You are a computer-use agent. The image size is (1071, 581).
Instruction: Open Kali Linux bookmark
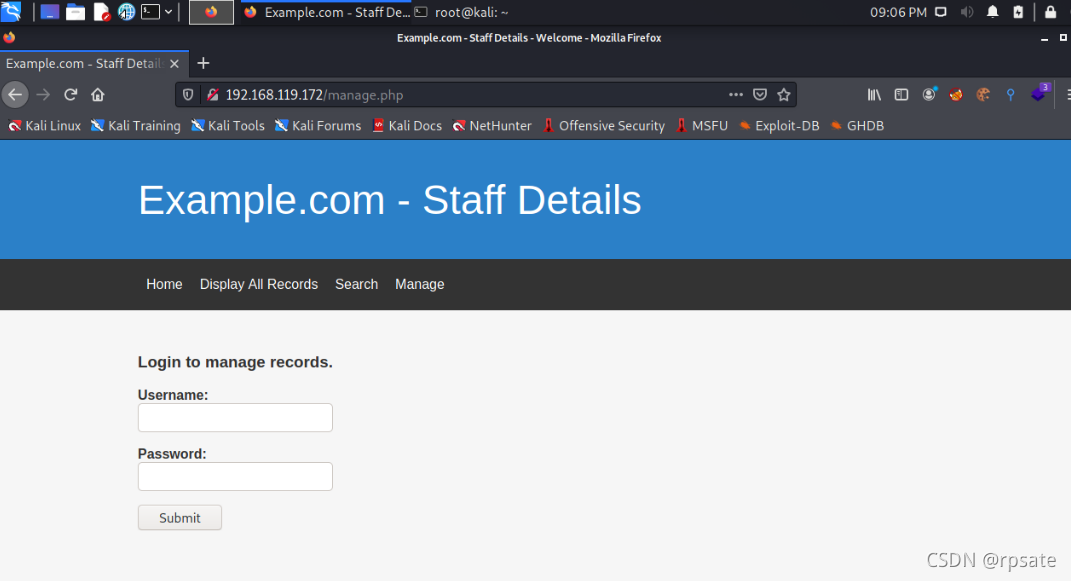44,126
